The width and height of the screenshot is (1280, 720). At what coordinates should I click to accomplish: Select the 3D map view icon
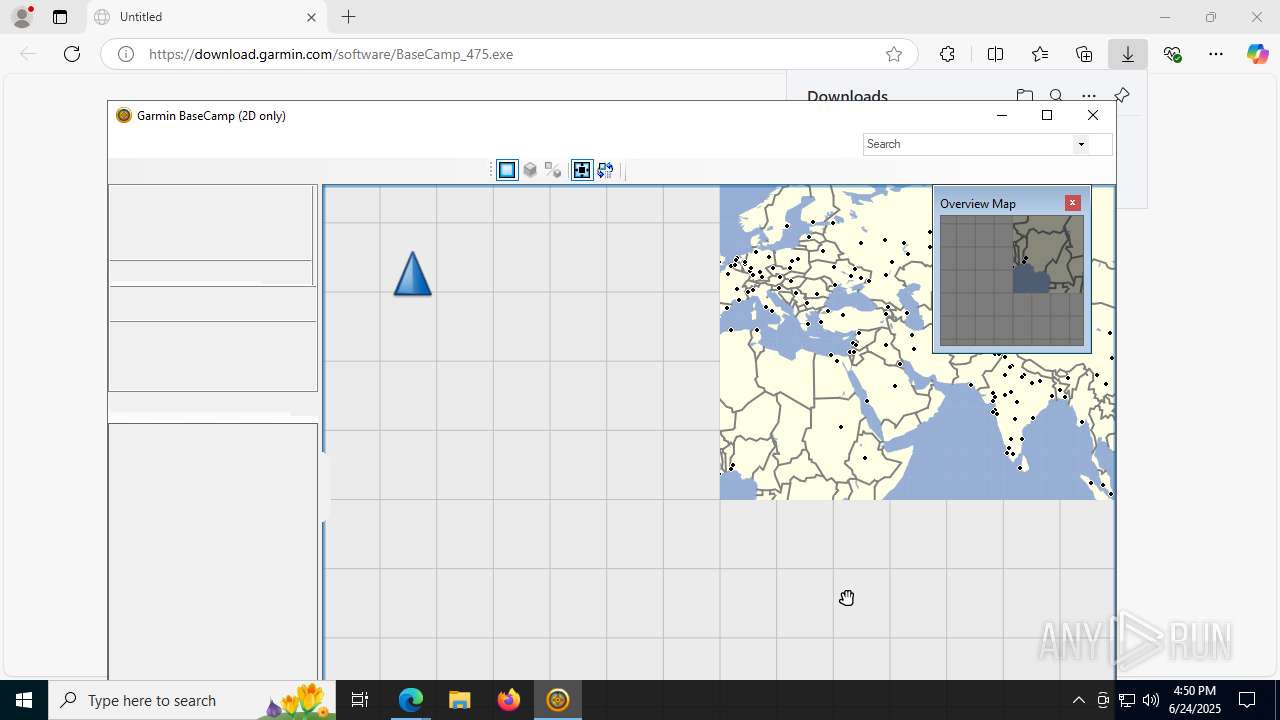click(530, 170)
